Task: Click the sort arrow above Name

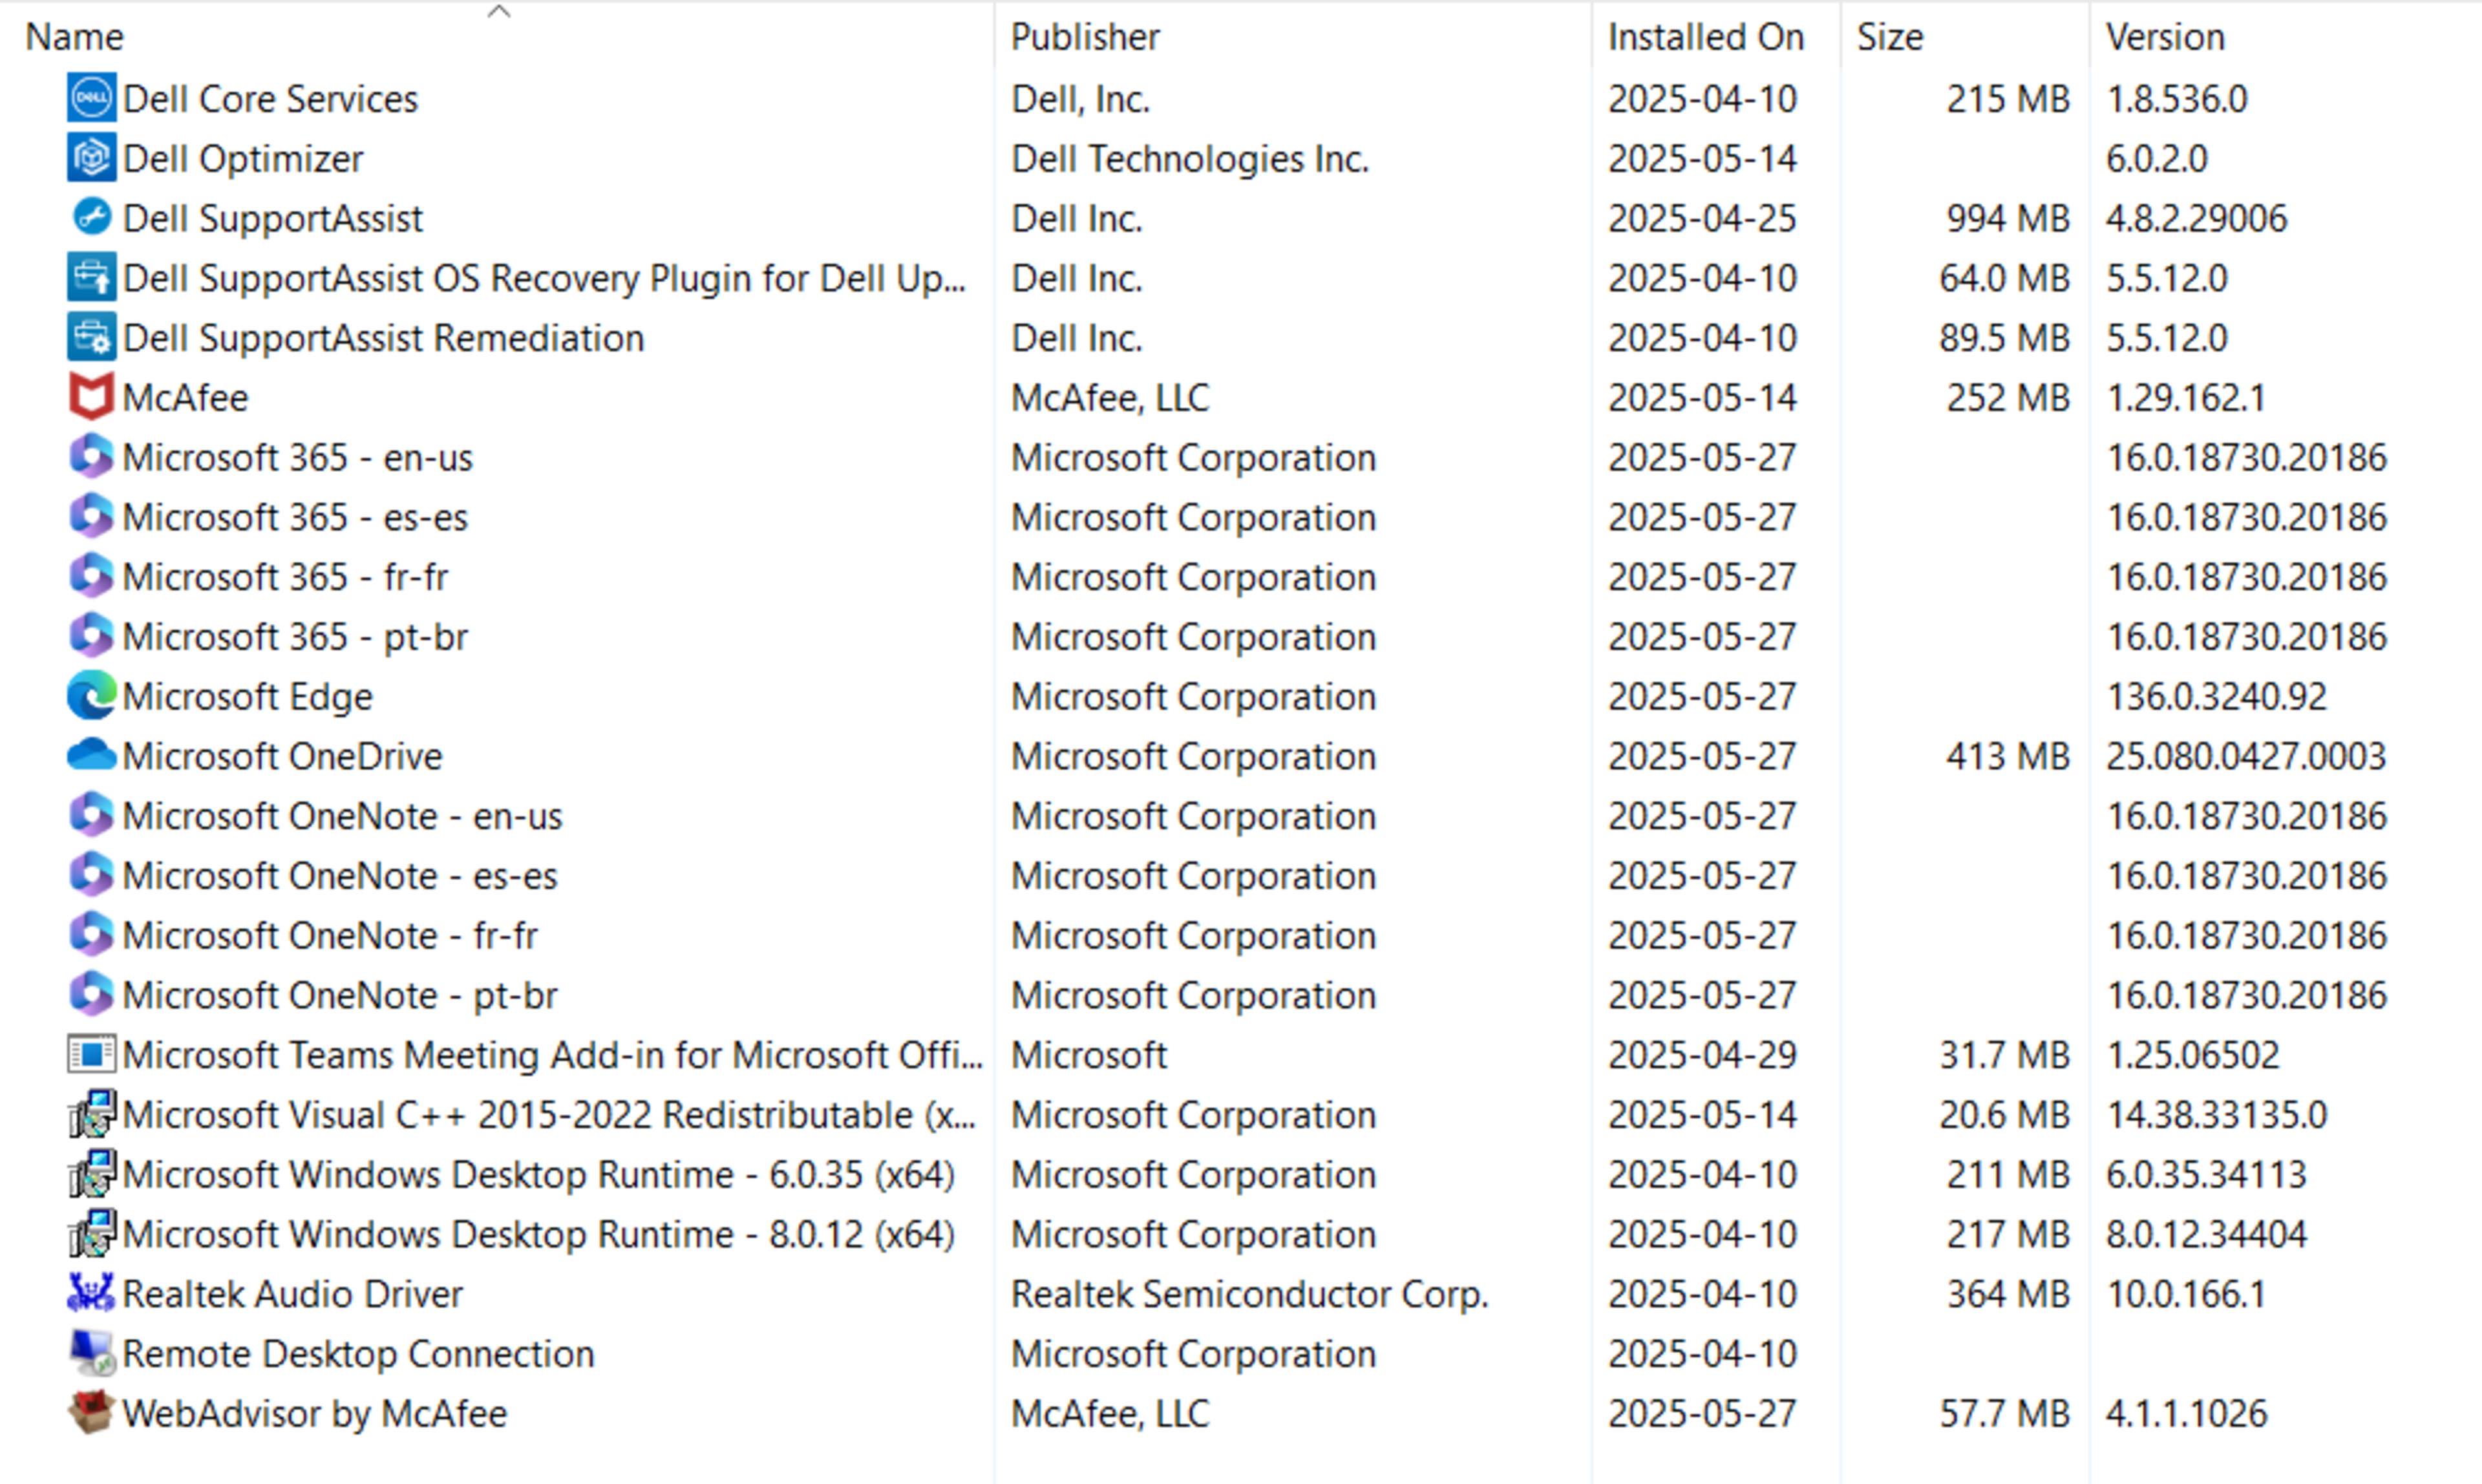Action: 498,12
